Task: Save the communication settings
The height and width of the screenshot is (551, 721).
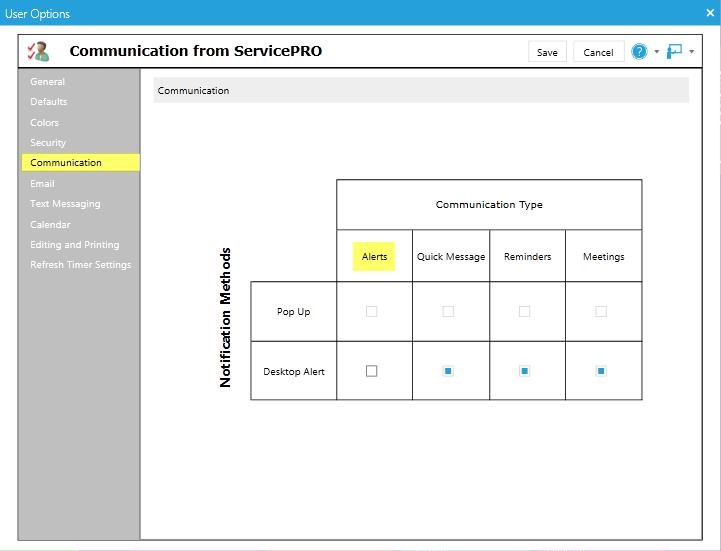Action: (547, 52)
